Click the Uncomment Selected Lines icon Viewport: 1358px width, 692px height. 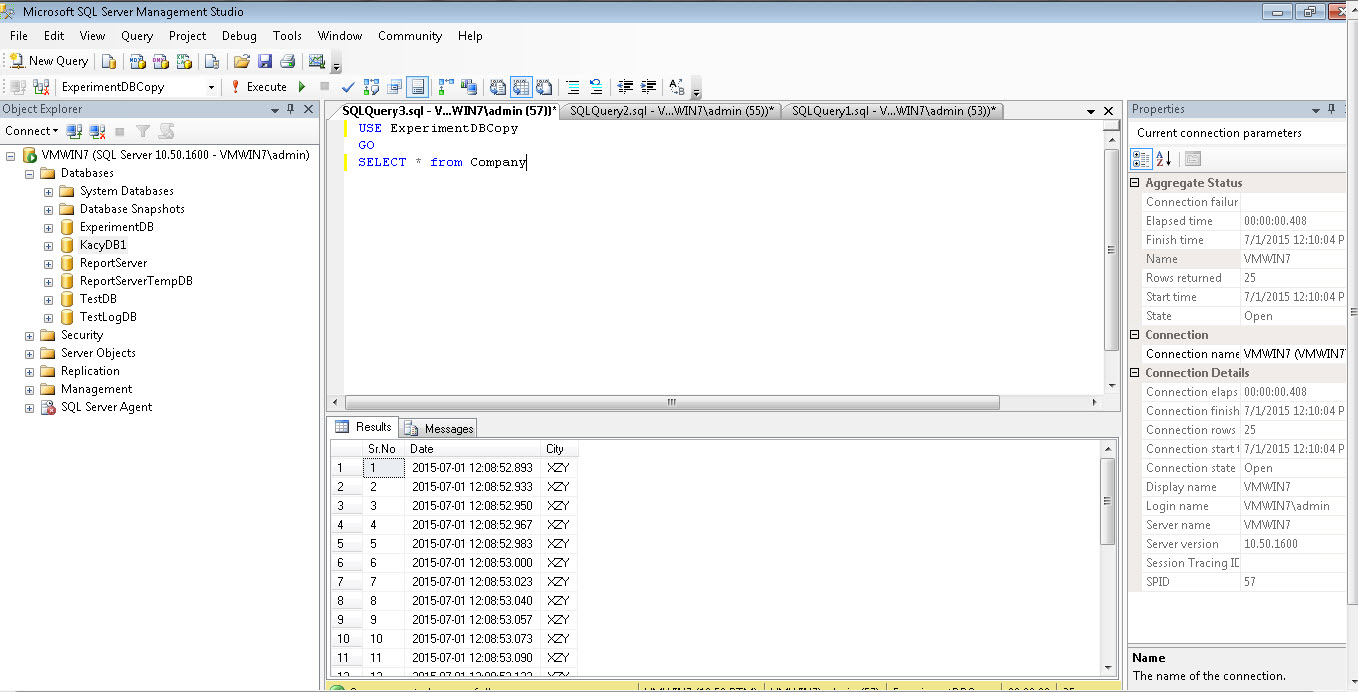[x=595, y=87]
